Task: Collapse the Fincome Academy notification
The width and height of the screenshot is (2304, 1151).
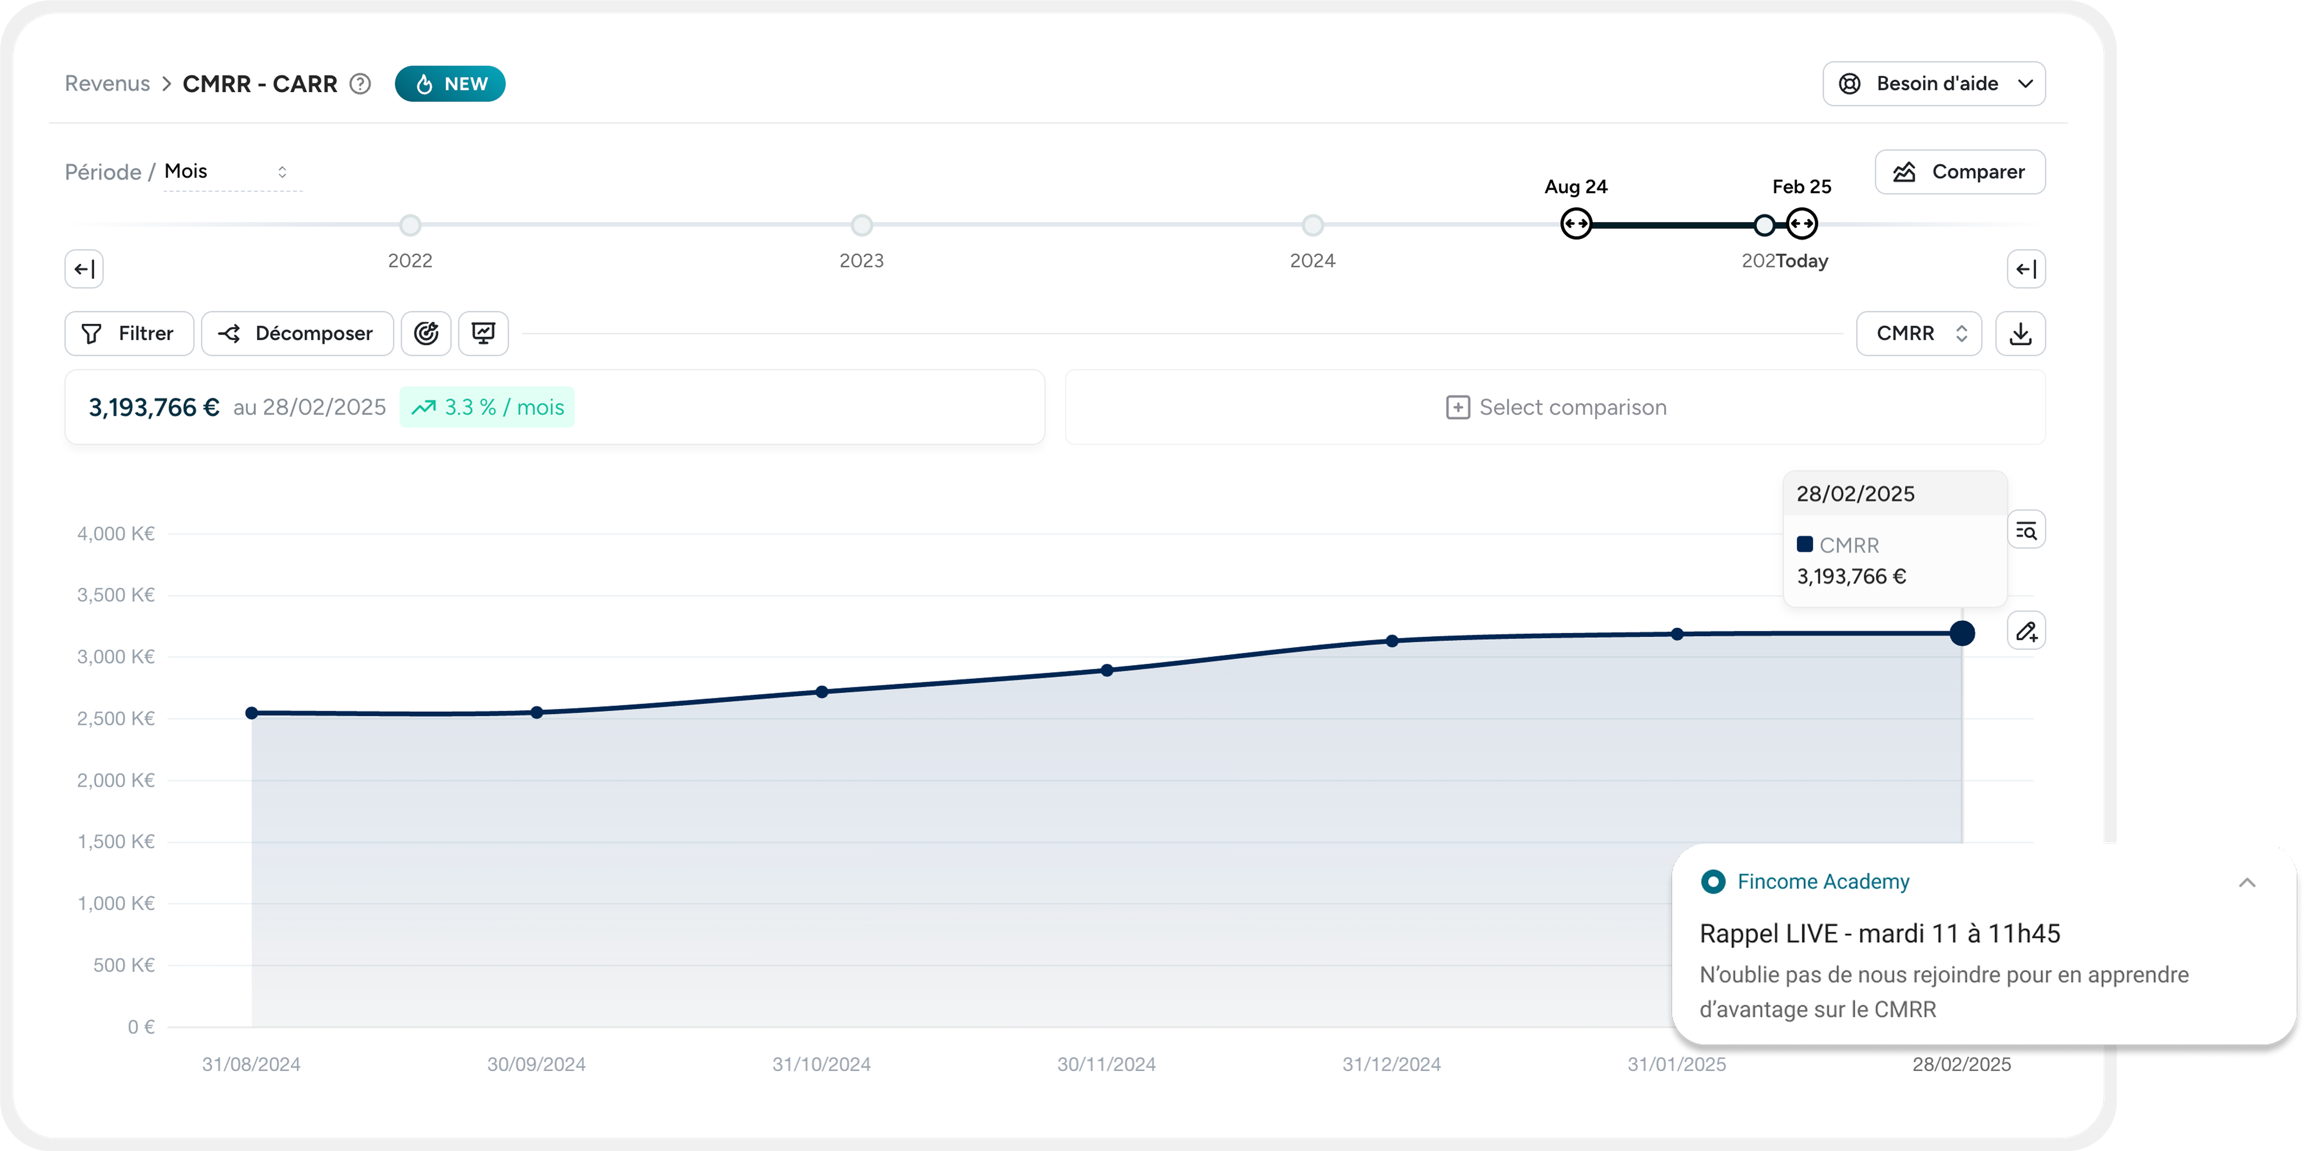Action: click(2247, 882)
